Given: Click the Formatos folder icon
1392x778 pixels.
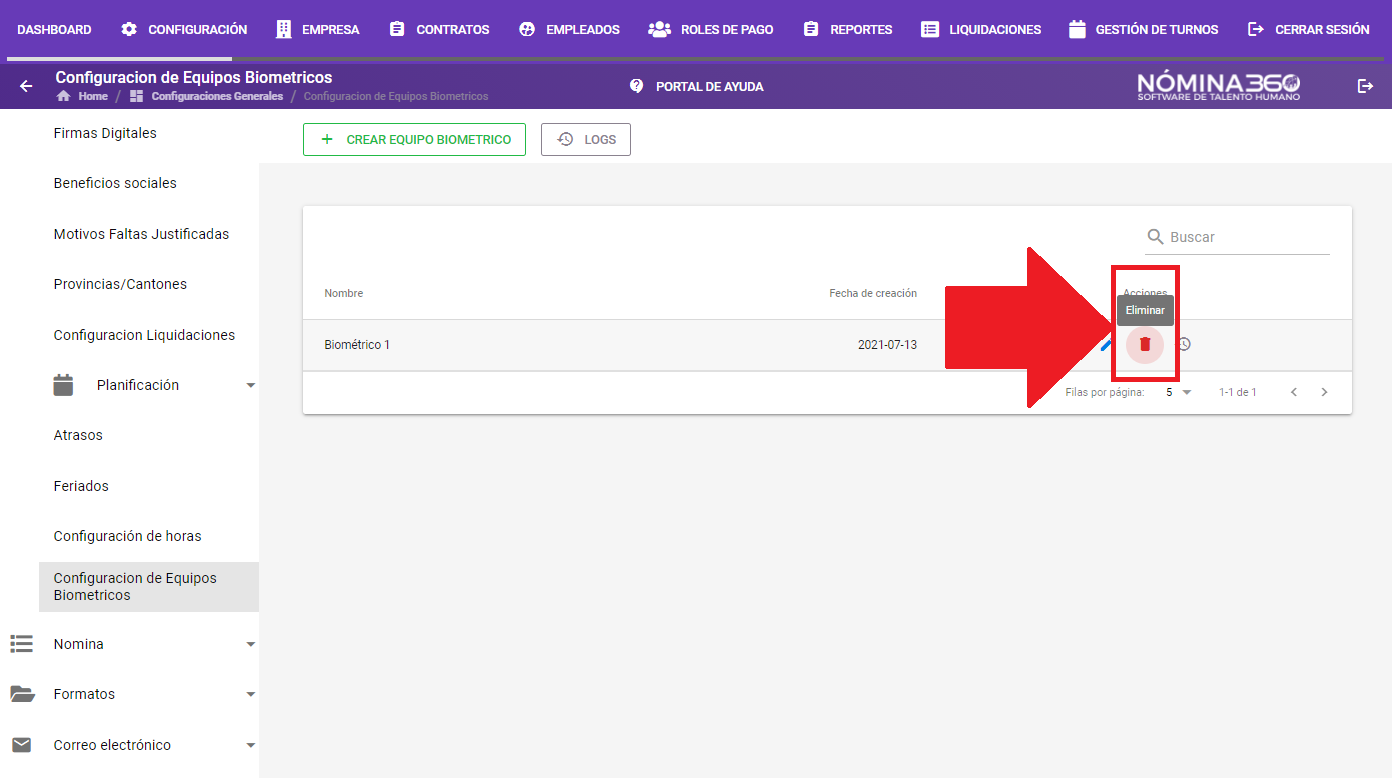Looking at the screenshot, I should (x=21, y=694).
